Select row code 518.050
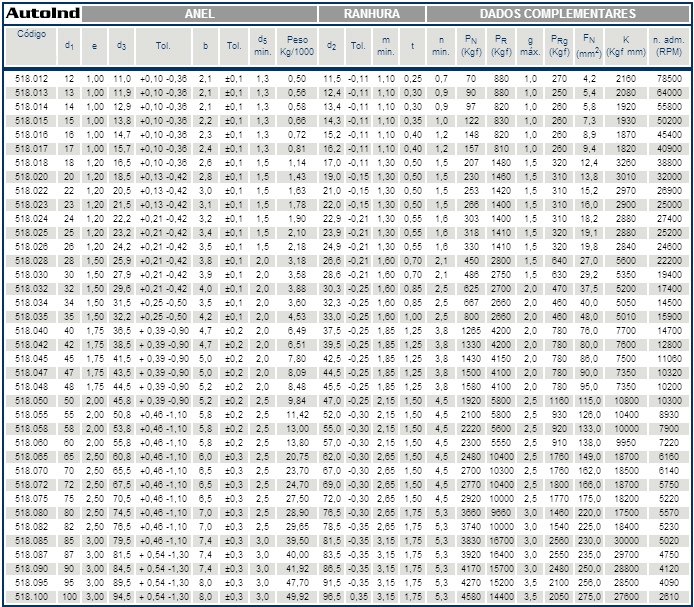 point(32,399)
